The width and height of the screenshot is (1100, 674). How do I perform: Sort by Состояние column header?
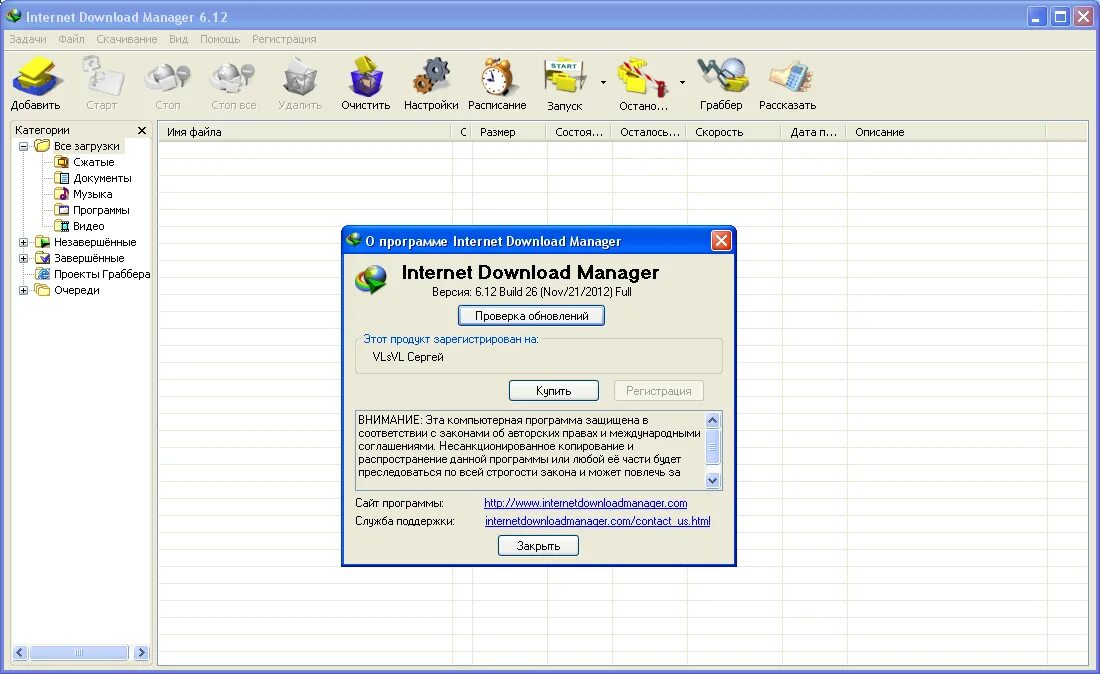pyautogui.click(x=578, y=132)
